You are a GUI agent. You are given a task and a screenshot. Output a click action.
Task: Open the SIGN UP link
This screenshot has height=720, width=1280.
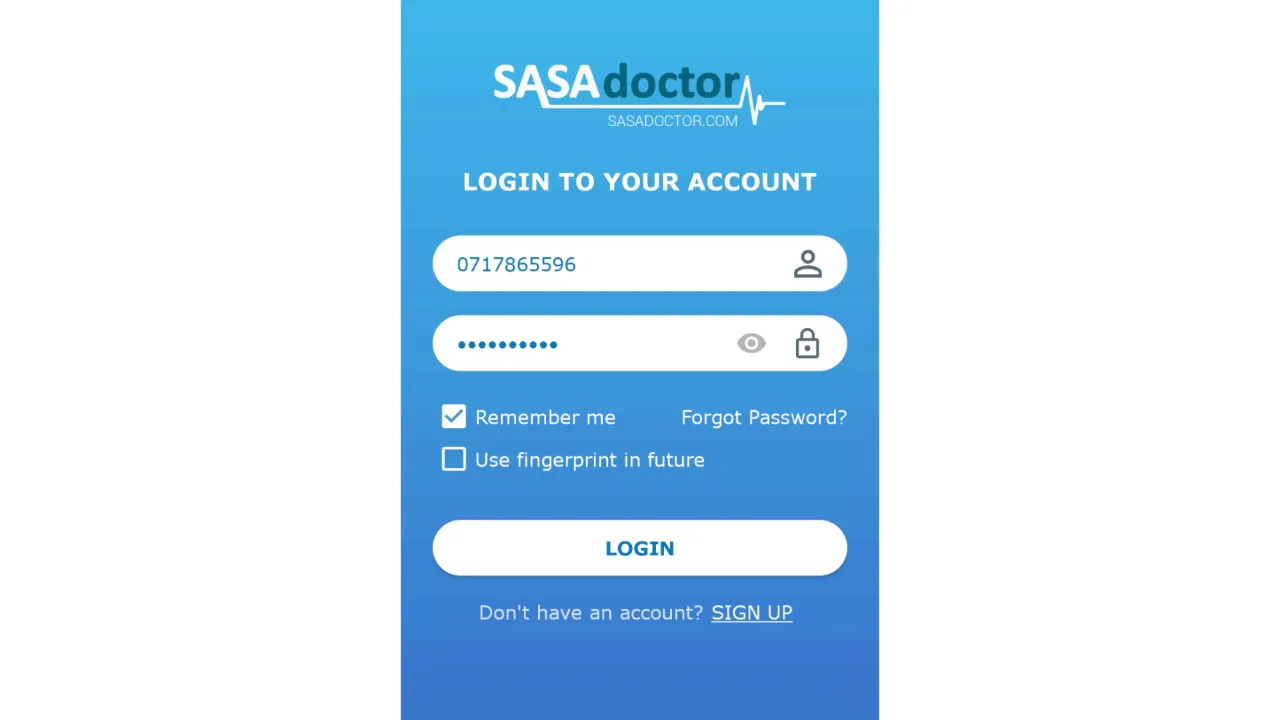(752, 613)
